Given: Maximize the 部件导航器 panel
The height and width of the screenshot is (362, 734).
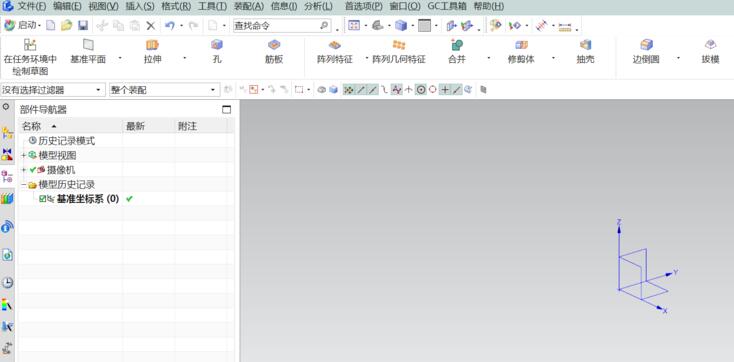Looking at the screenshot, I should click(x=227, y=110).
